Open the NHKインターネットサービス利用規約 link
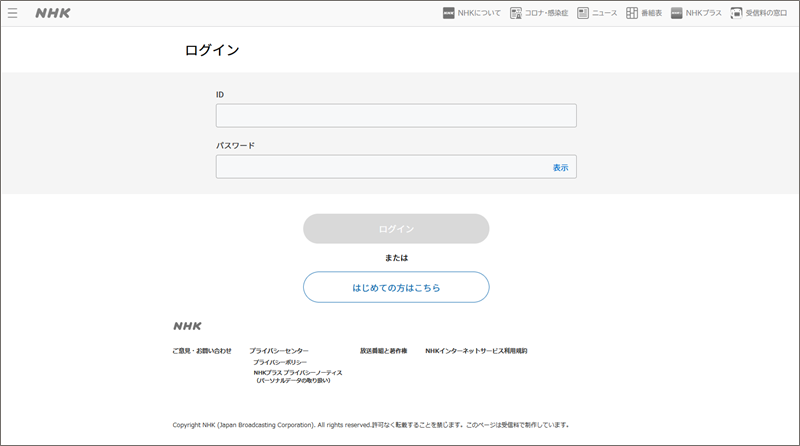The height and width of the screenshot is (446, 800). pos(476,351)
